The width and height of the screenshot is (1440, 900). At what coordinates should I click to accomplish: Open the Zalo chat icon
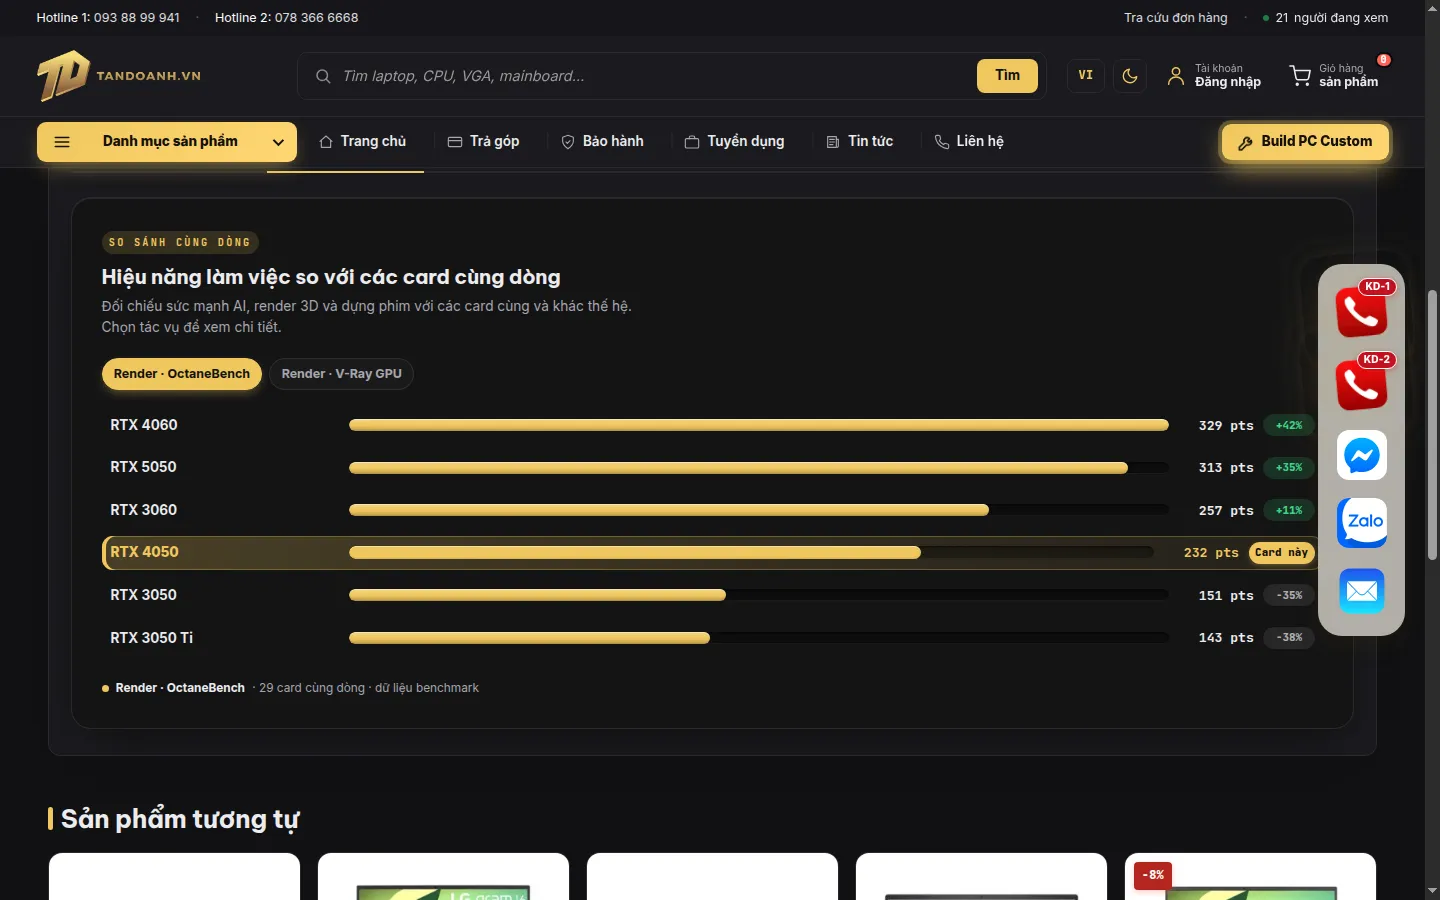1361,522
